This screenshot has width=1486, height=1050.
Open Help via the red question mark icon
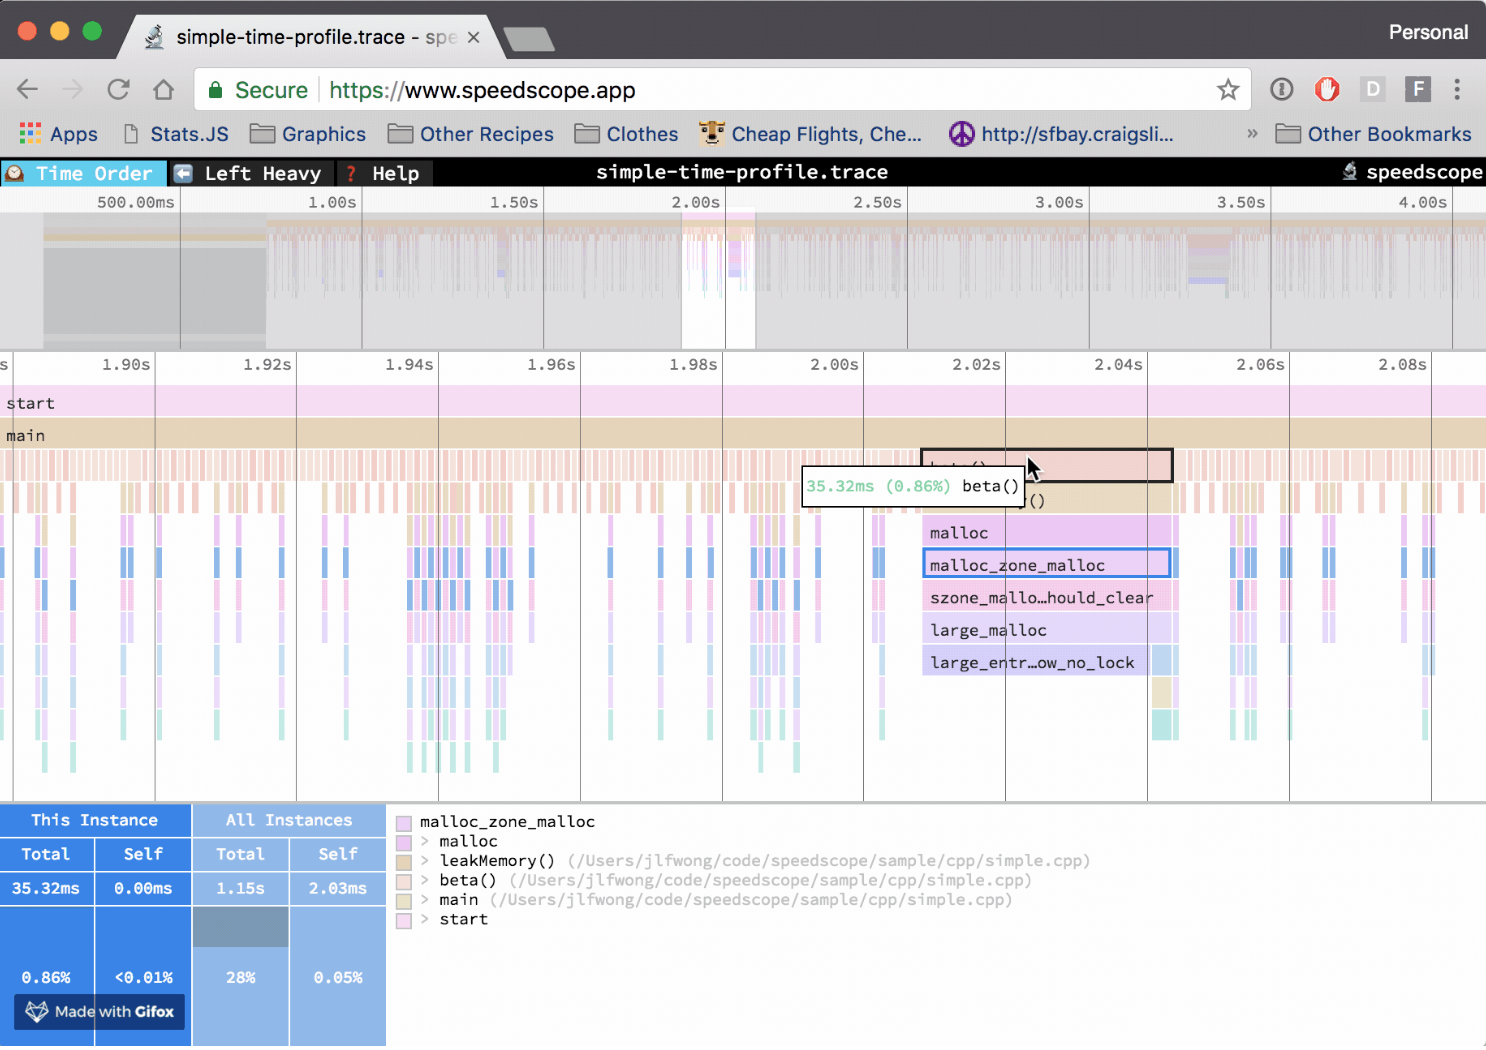(x=351, y=172)
